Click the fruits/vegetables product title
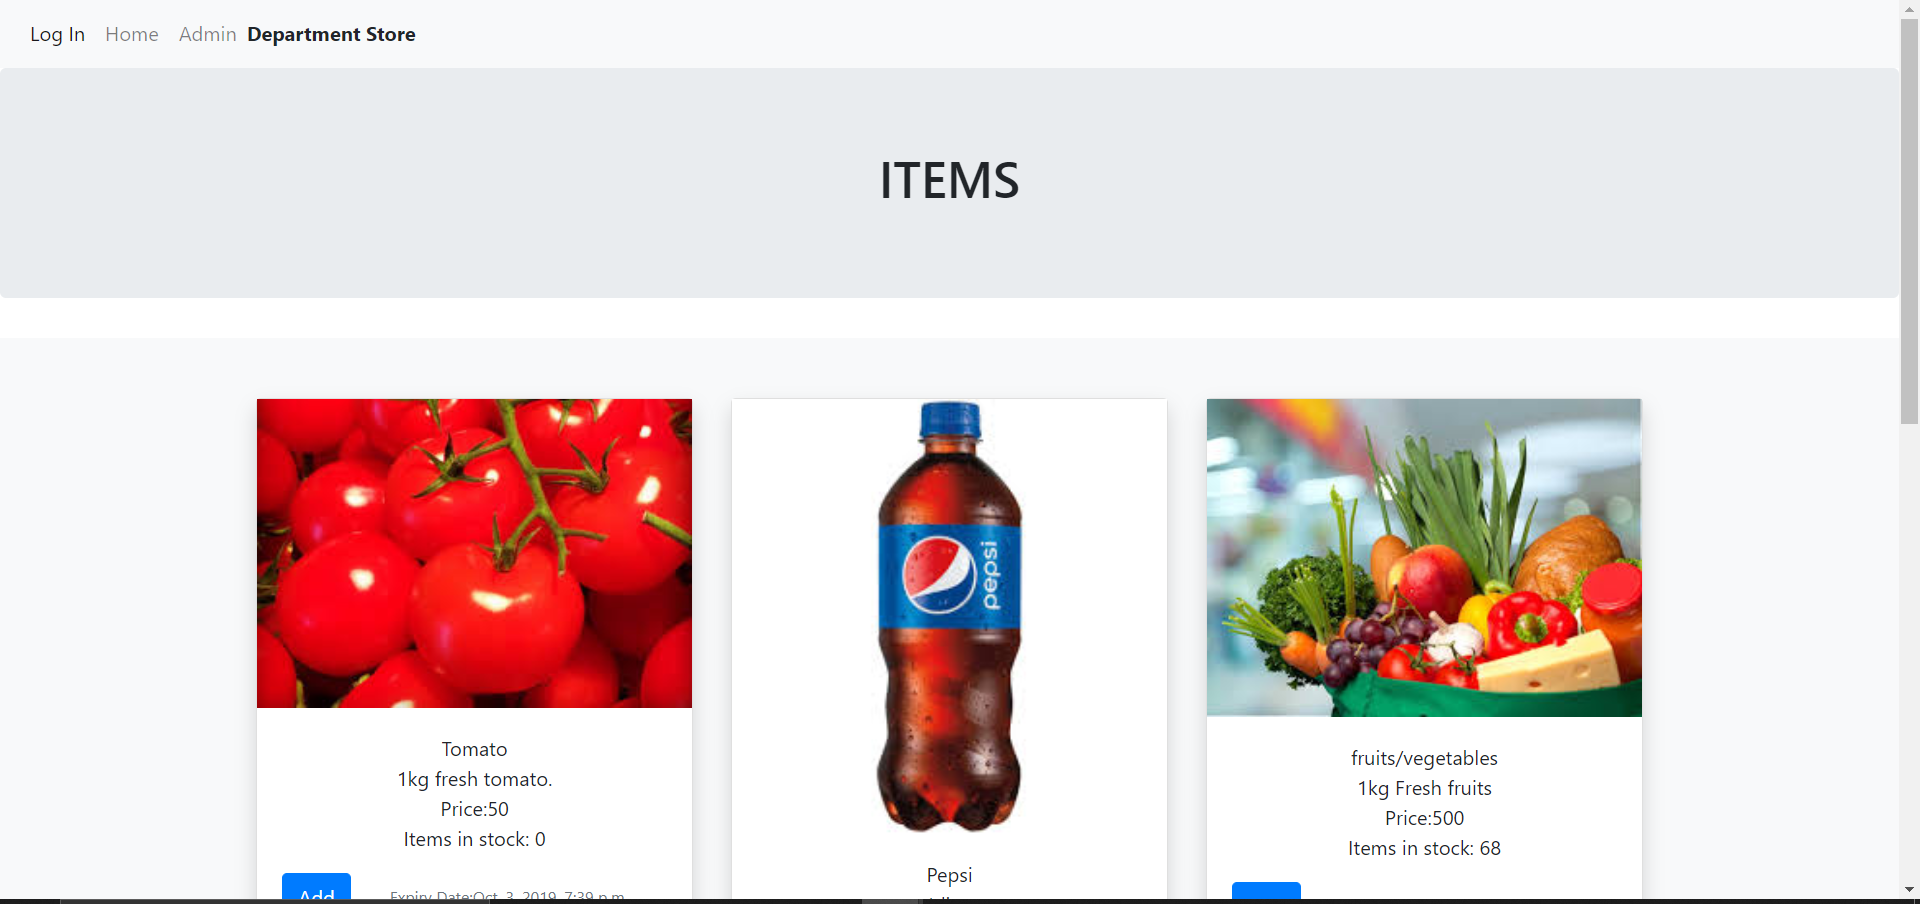The height and width of the screenshot is (904, 1920). point(1424,758)
